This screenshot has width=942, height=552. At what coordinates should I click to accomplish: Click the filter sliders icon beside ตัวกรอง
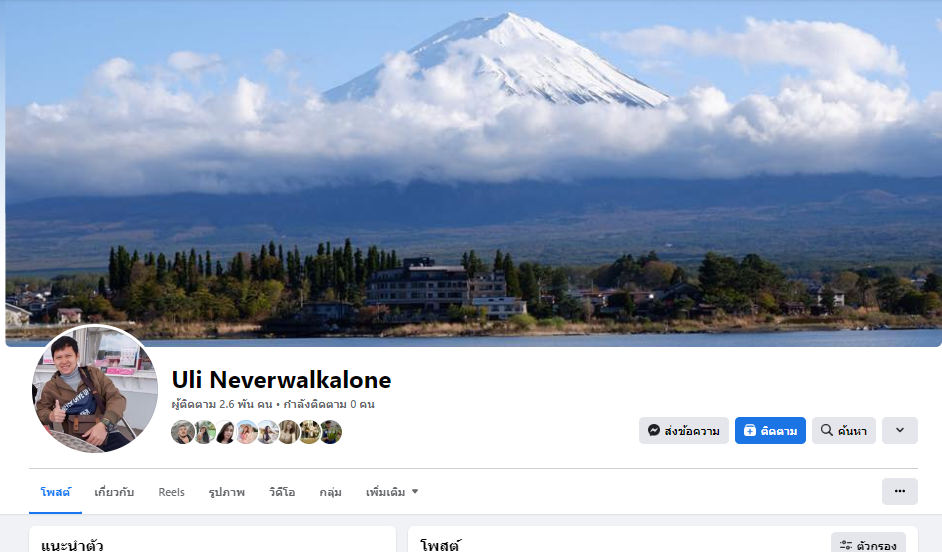[846, 545]
